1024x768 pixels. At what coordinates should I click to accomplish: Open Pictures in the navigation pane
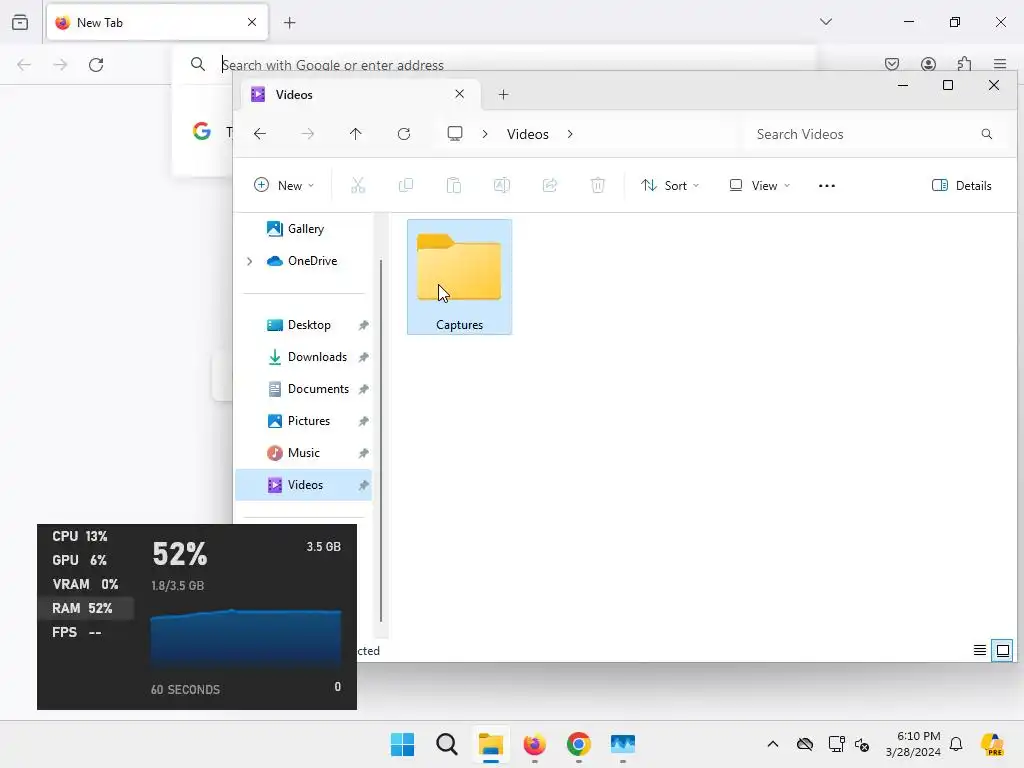304,421
